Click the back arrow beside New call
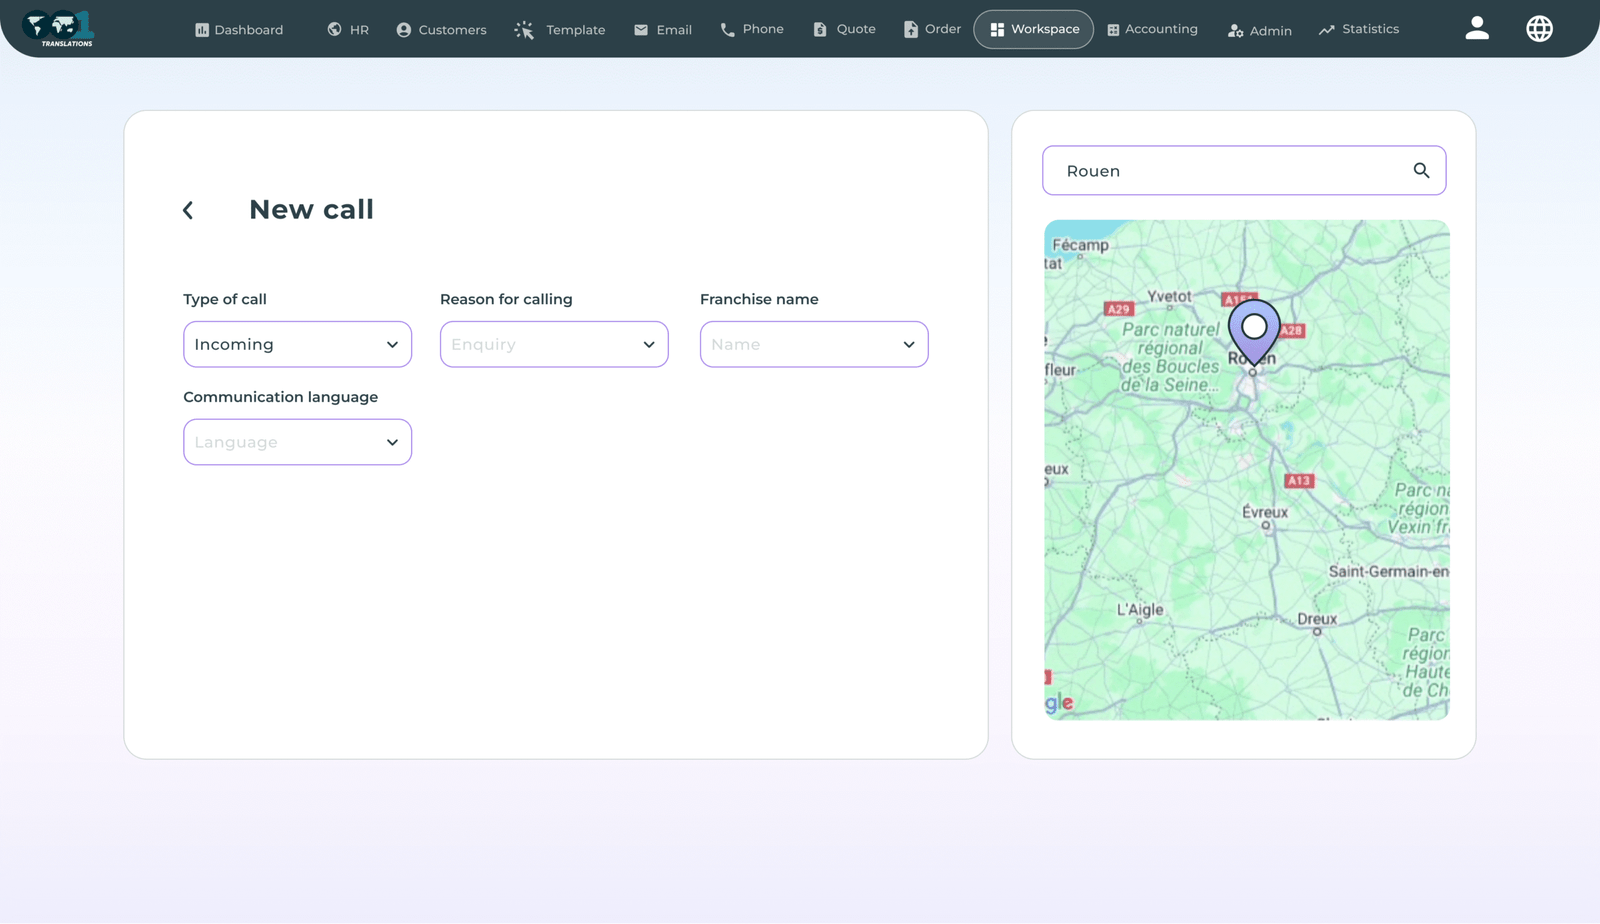Viewport: 1600px width, 924px height. 188,210
